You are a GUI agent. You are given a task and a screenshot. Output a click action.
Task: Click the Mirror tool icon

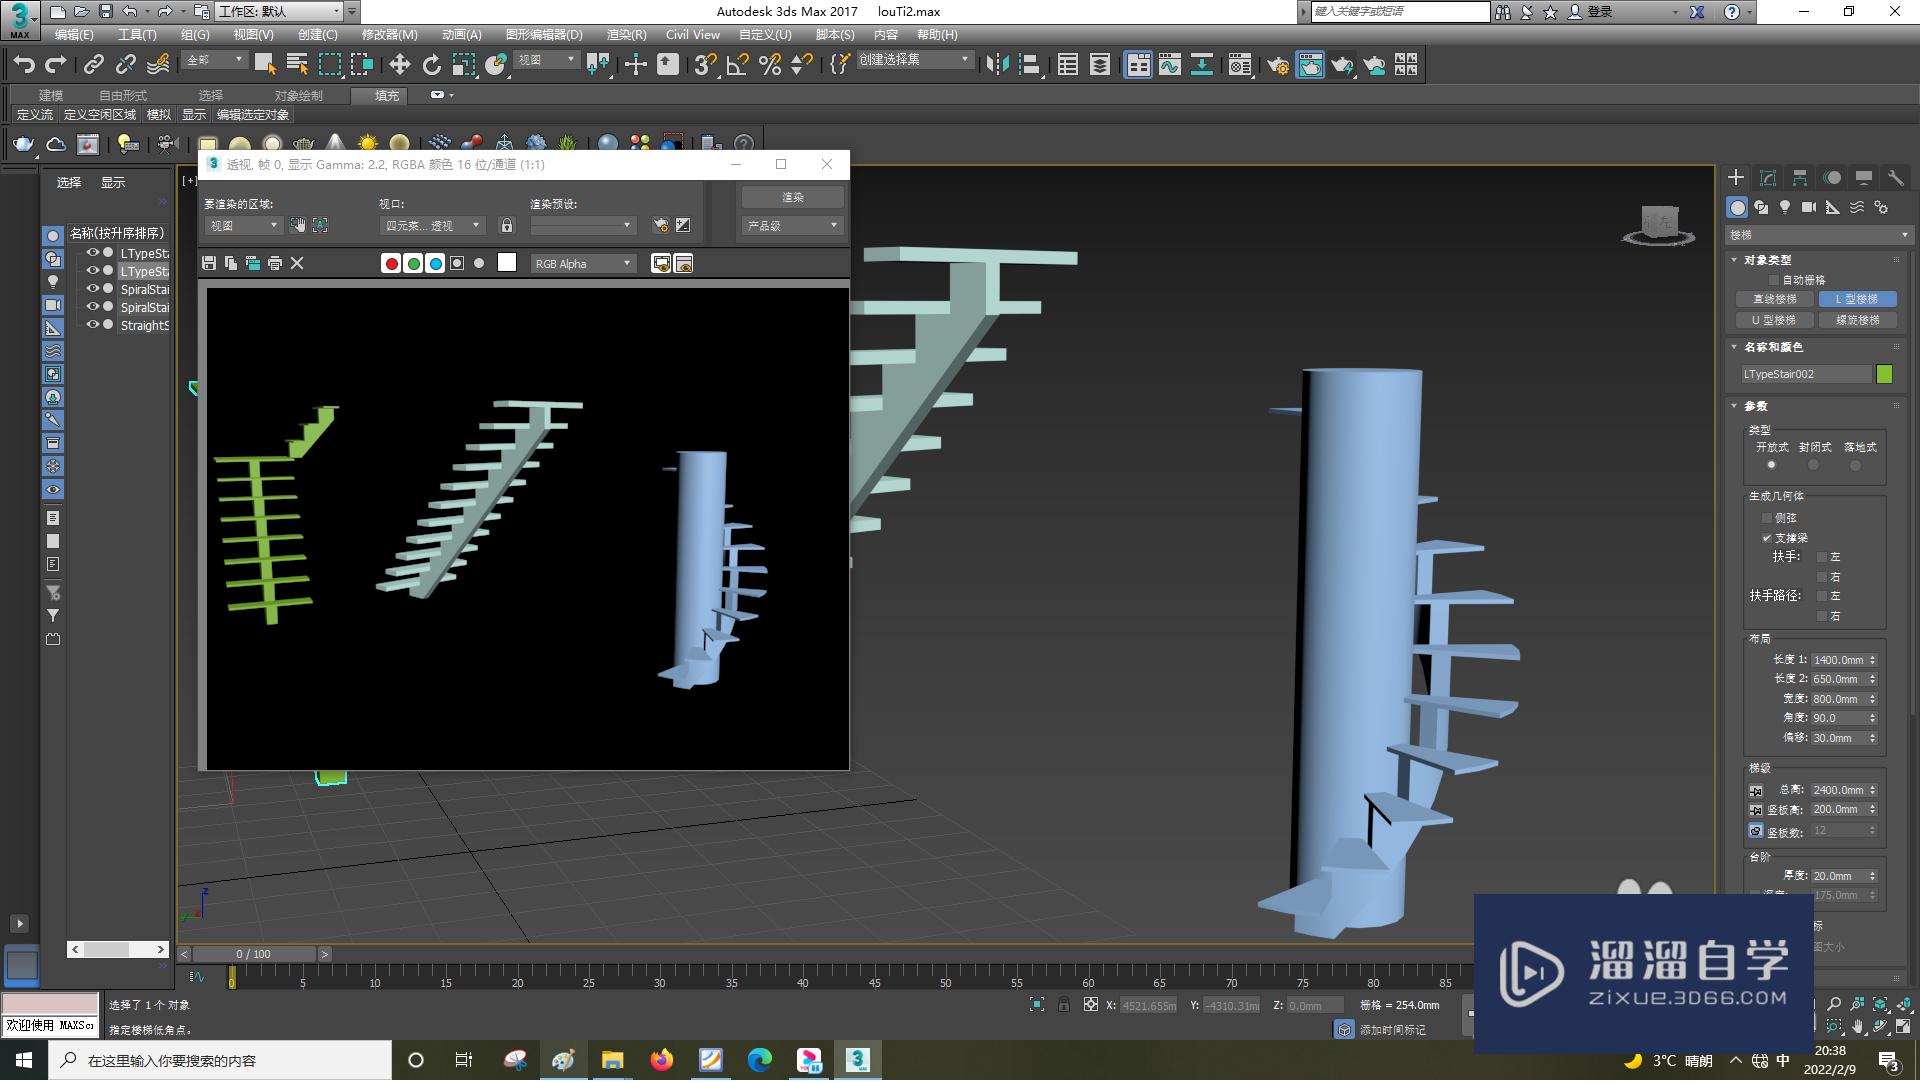(x=997, y=65)
